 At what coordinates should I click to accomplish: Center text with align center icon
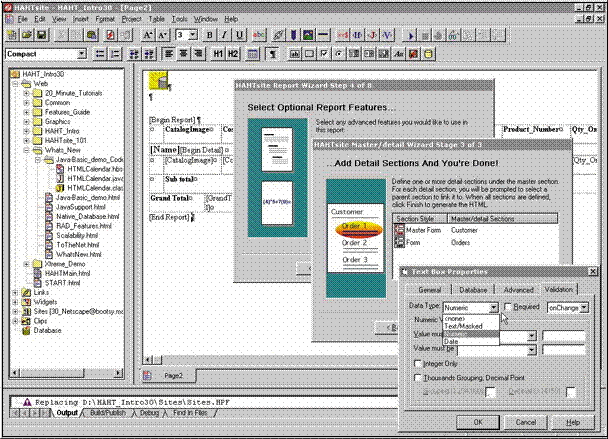pyautogui.click(x=183, y=54)
